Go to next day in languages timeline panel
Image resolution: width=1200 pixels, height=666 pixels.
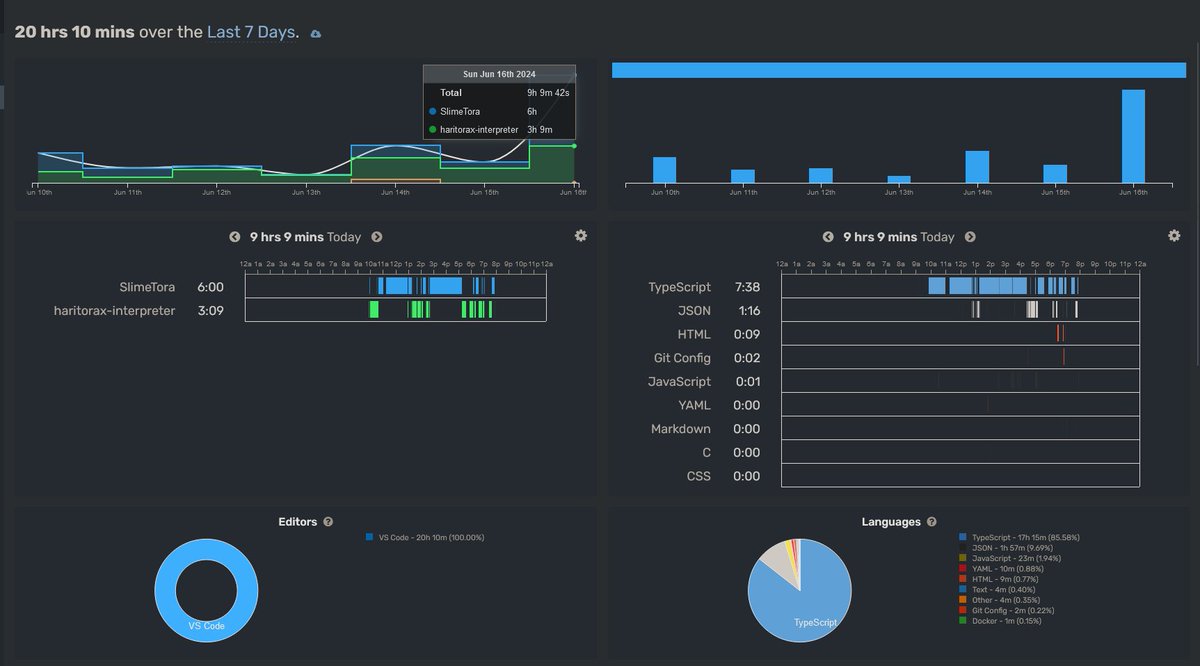(970, 237)
